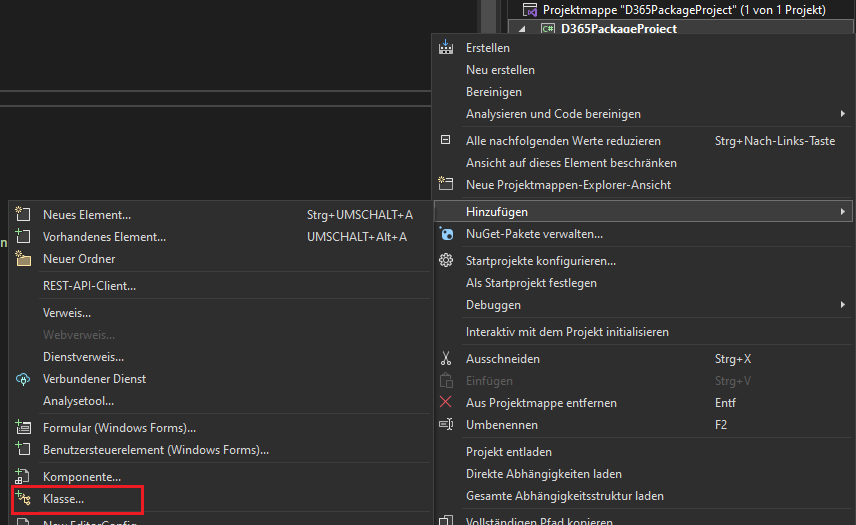
Task: Expand the Hinzufügen submenu arrow
Action: tap(843, 211)
